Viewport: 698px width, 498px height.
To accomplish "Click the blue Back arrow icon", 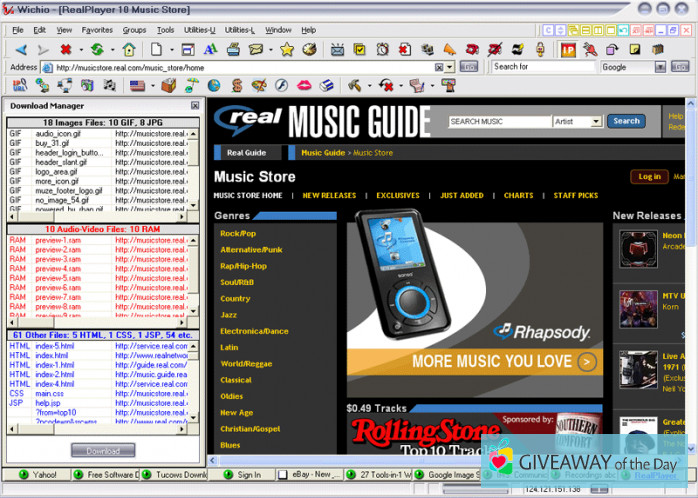I will (x=20, y=49).
